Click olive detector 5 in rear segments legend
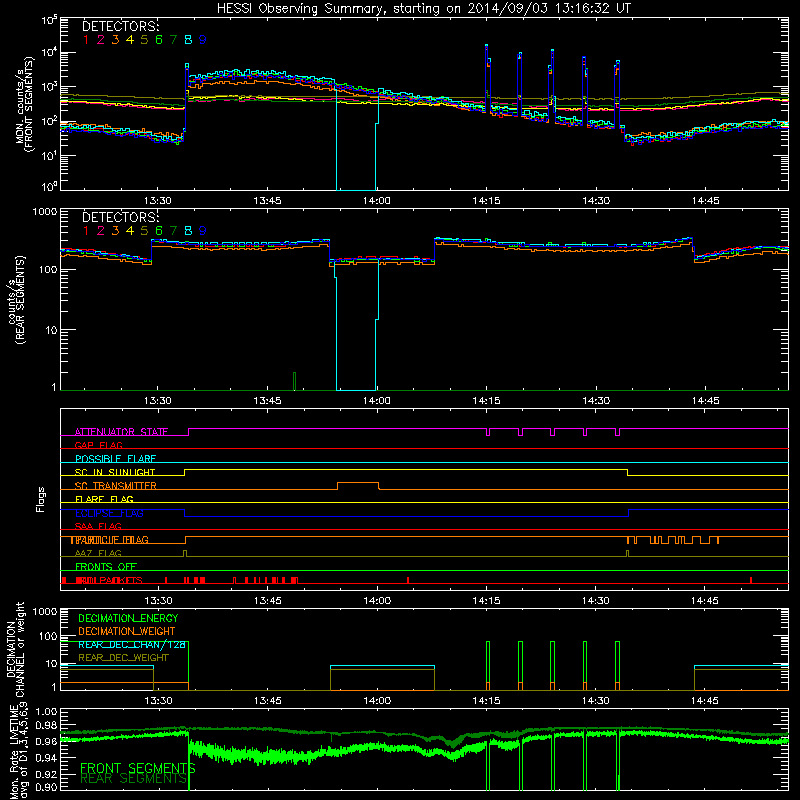Image resolution: width=800 pixels, height=800 pixels. click(x=144, y=231)
